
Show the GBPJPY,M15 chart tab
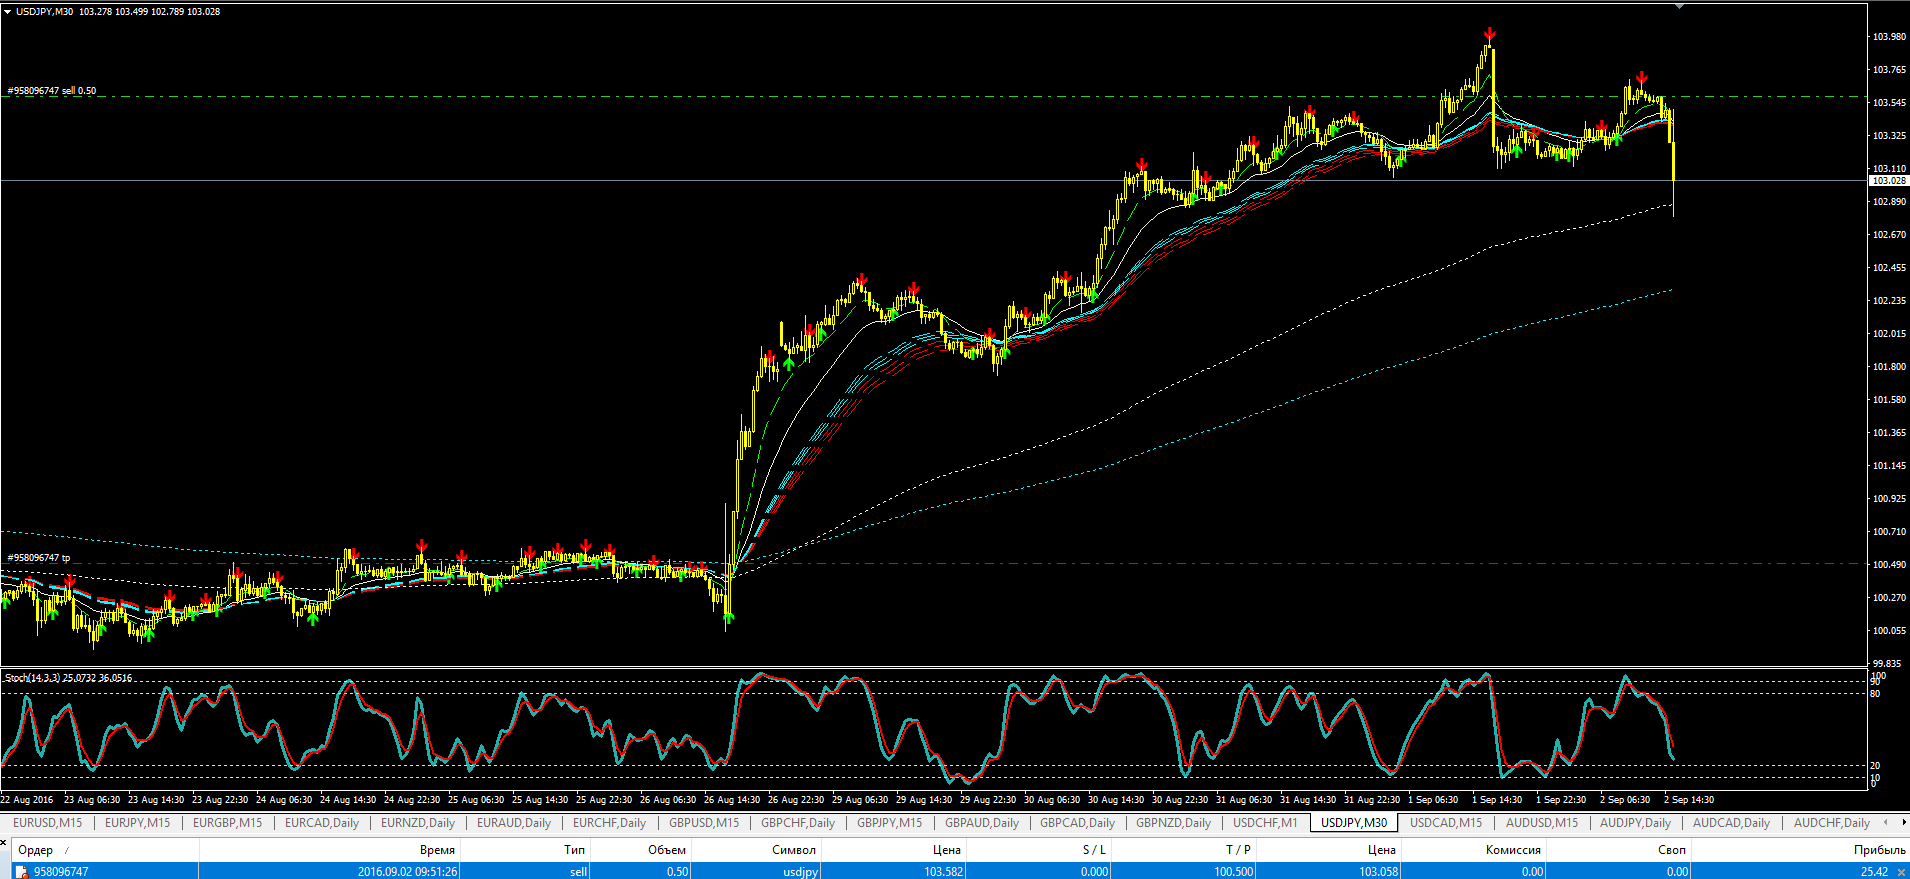coord(889,823)
